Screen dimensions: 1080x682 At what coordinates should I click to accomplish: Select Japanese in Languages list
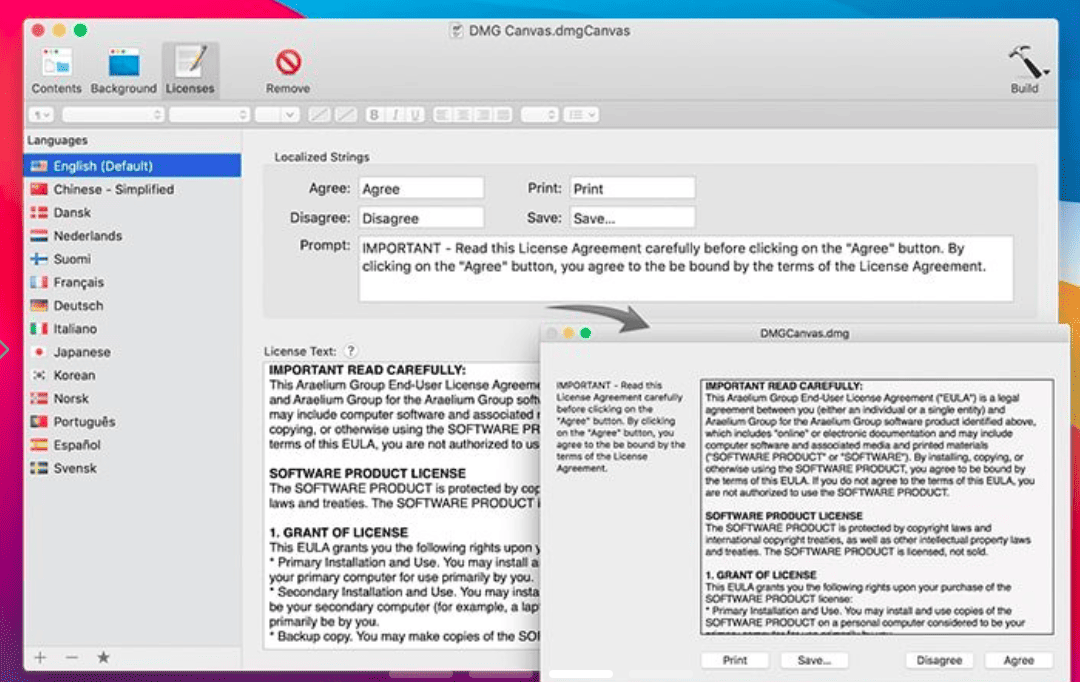132,352
